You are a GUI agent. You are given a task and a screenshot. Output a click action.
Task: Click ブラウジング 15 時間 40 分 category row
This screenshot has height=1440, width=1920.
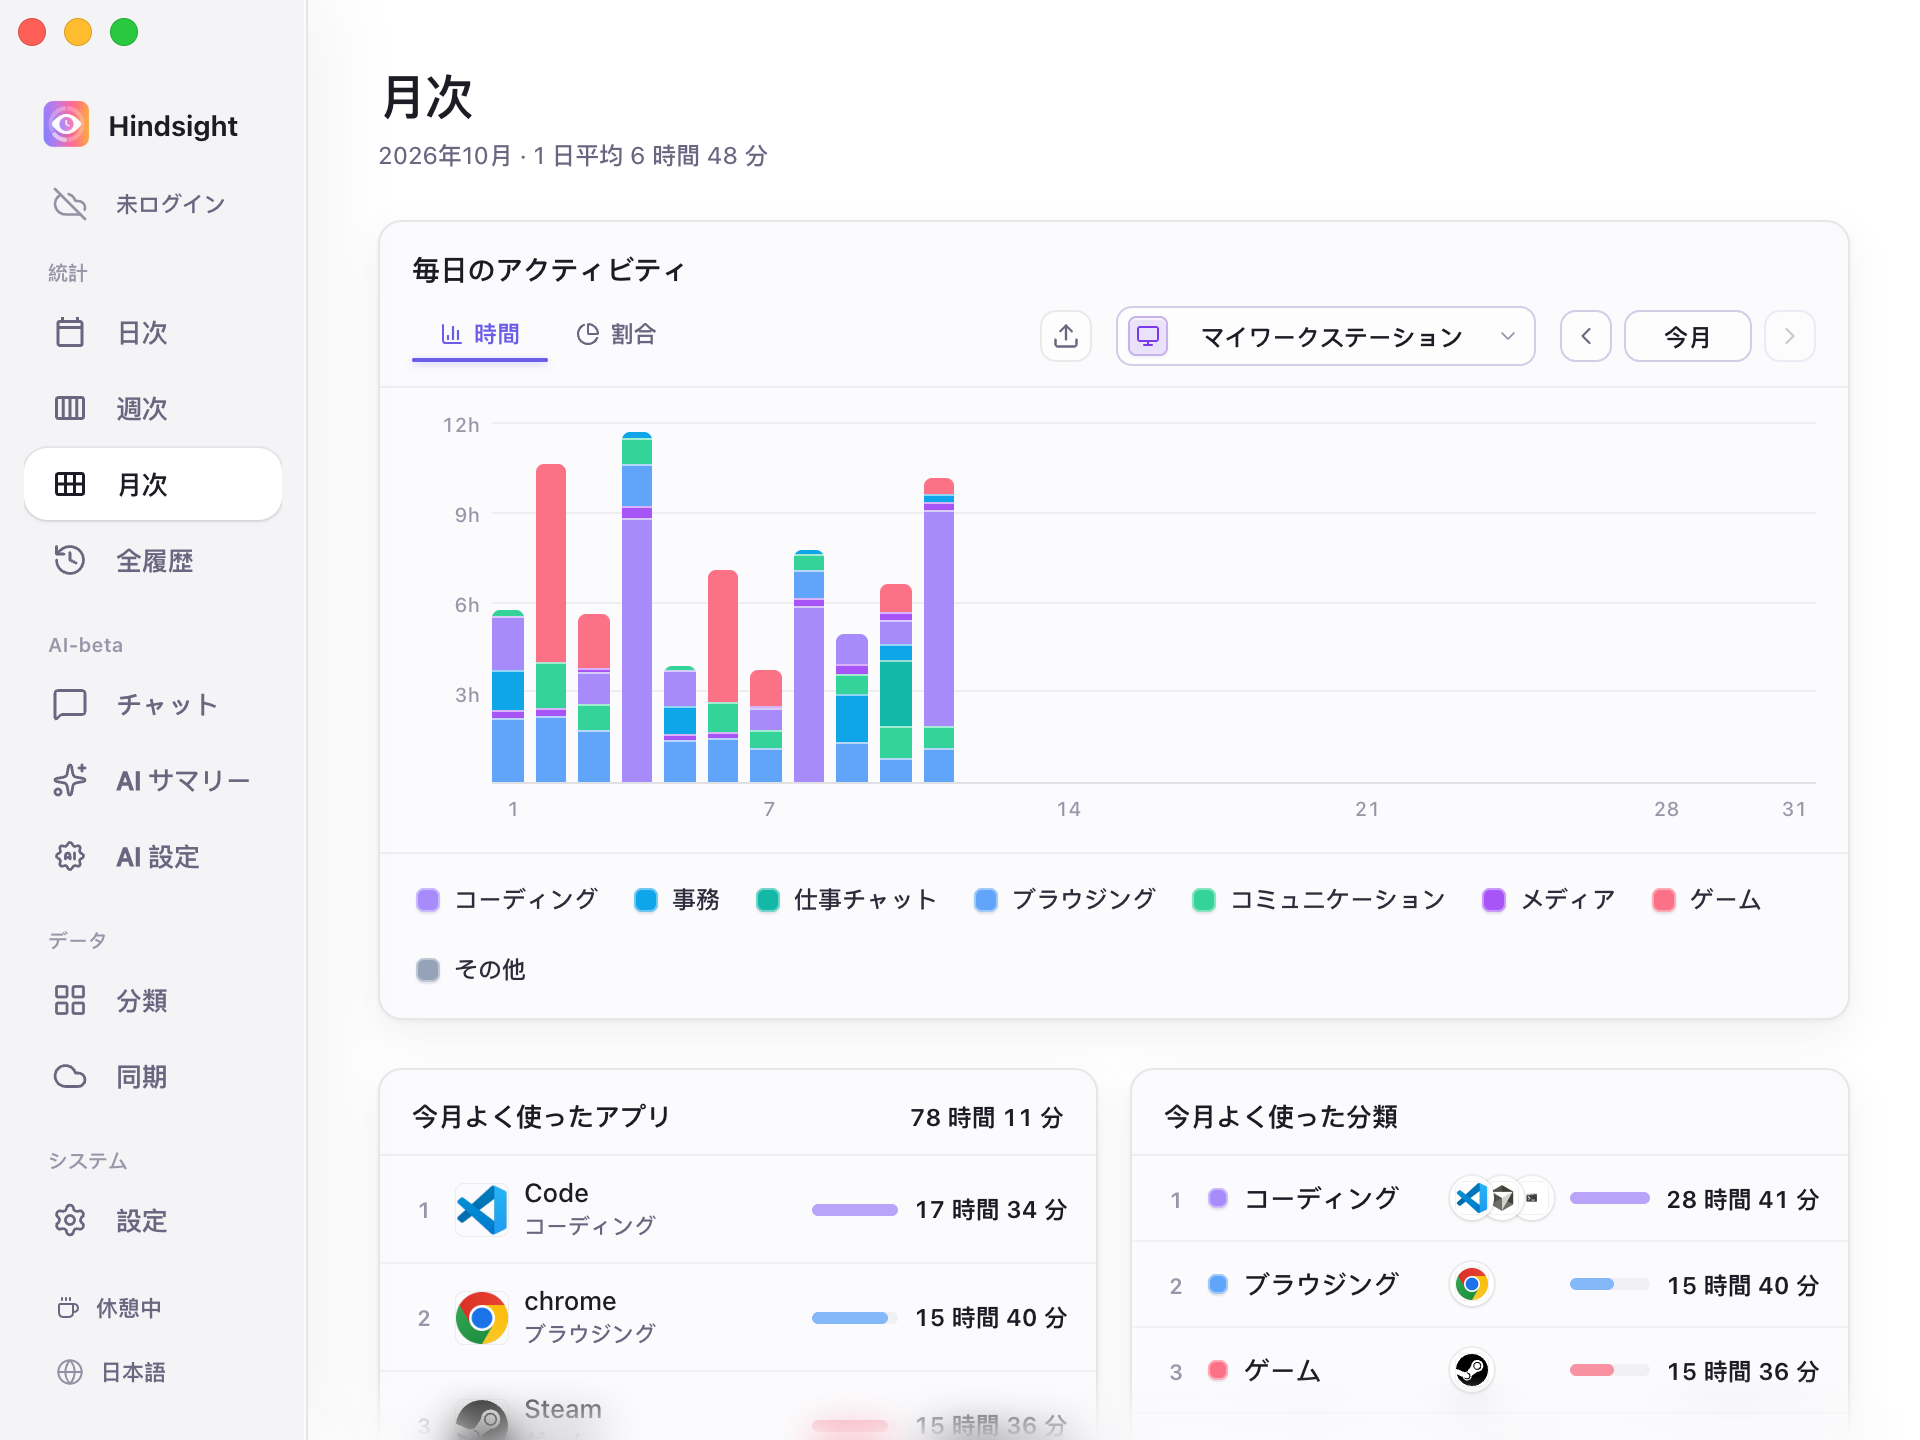click(x=1490, y=1284)
